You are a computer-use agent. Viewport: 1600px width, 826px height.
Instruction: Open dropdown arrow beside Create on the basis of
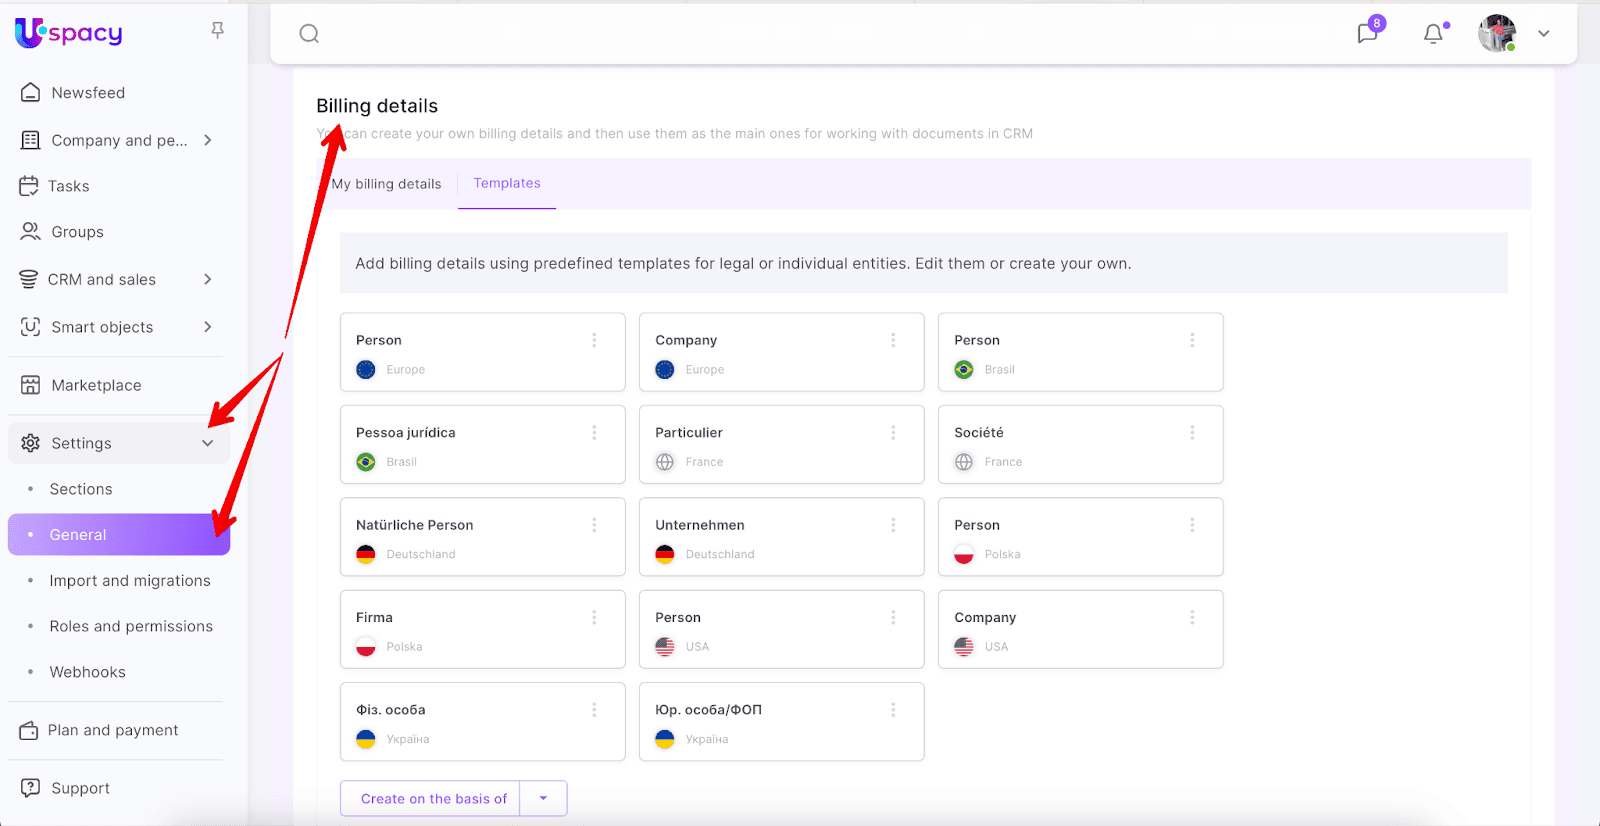click(543, 798)
